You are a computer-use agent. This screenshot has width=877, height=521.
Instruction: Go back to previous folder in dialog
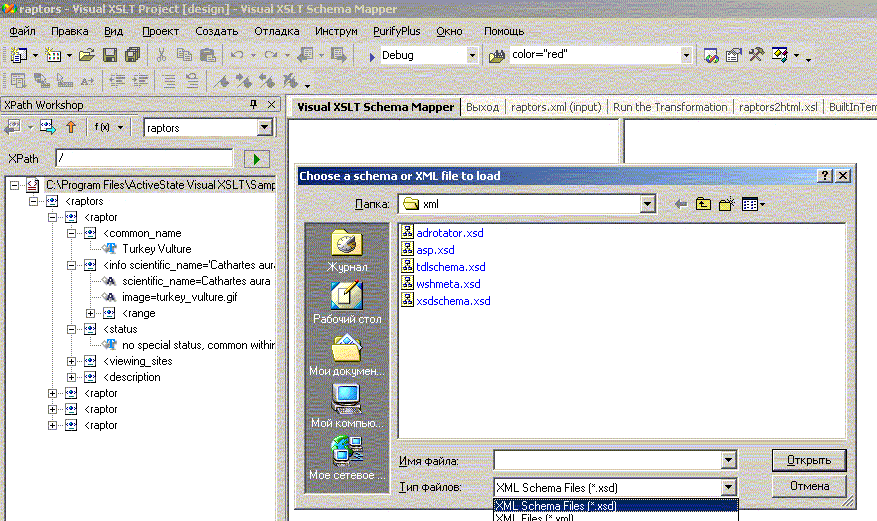(x=680, y=205)
